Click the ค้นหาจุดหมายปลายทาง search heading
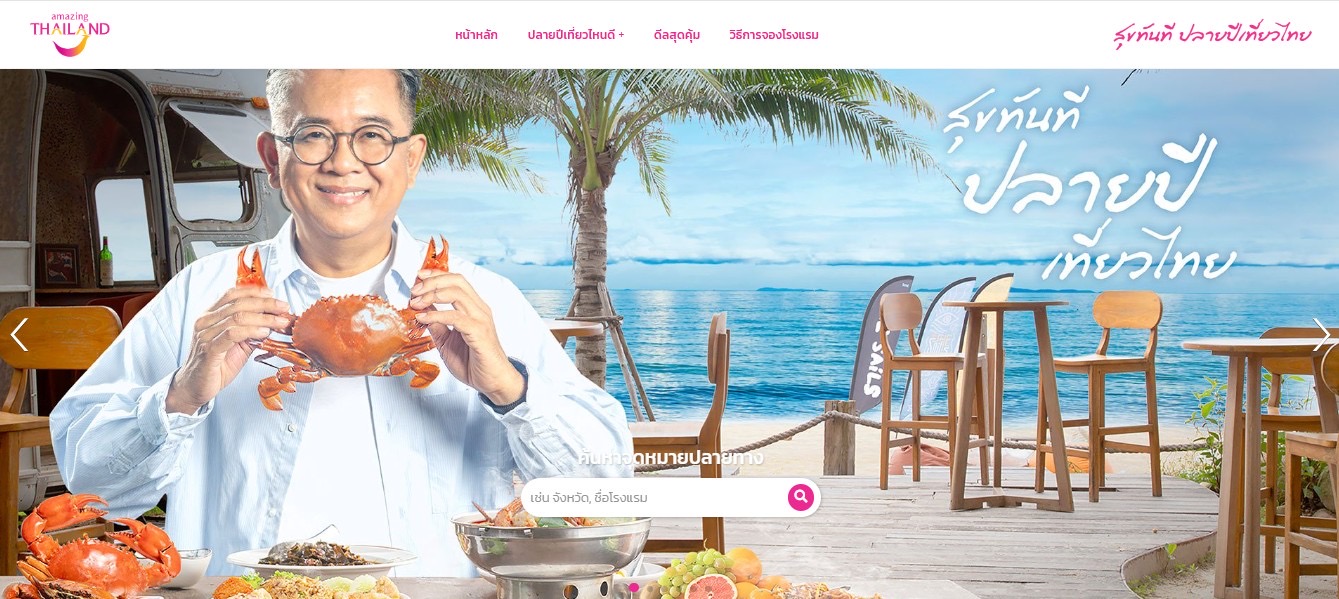The width and height of the screenshot is (1339, 599). tap(670, 458)
